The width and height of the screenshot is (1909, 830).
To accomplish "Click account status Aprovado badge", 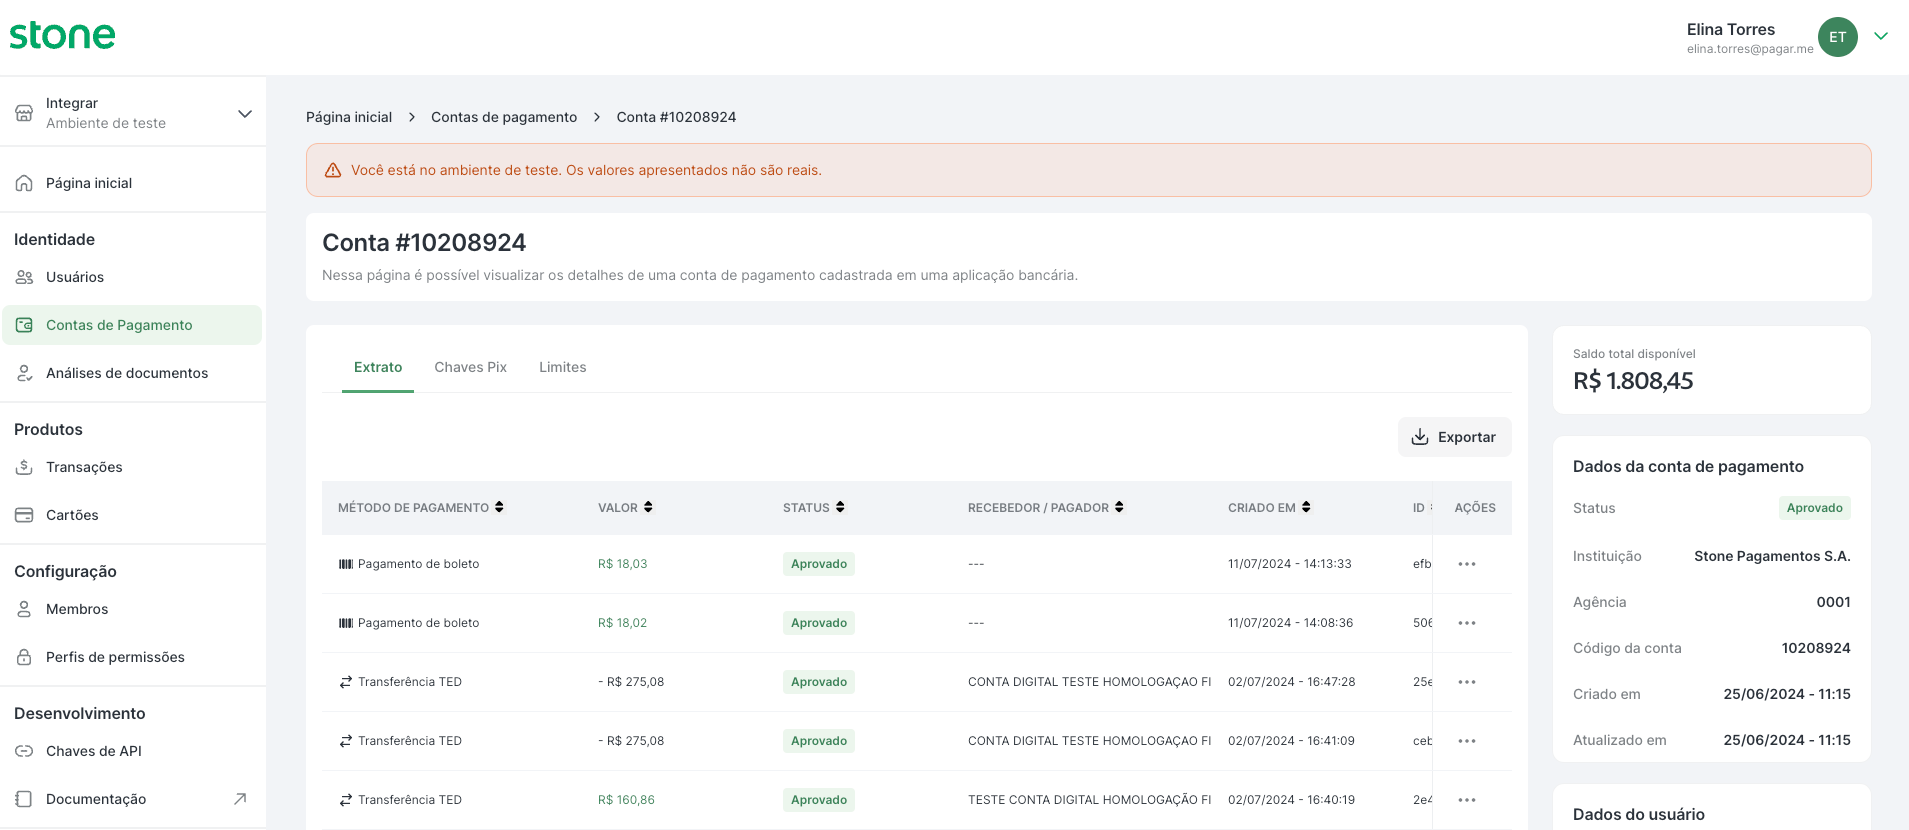I will pos(1814,508).
